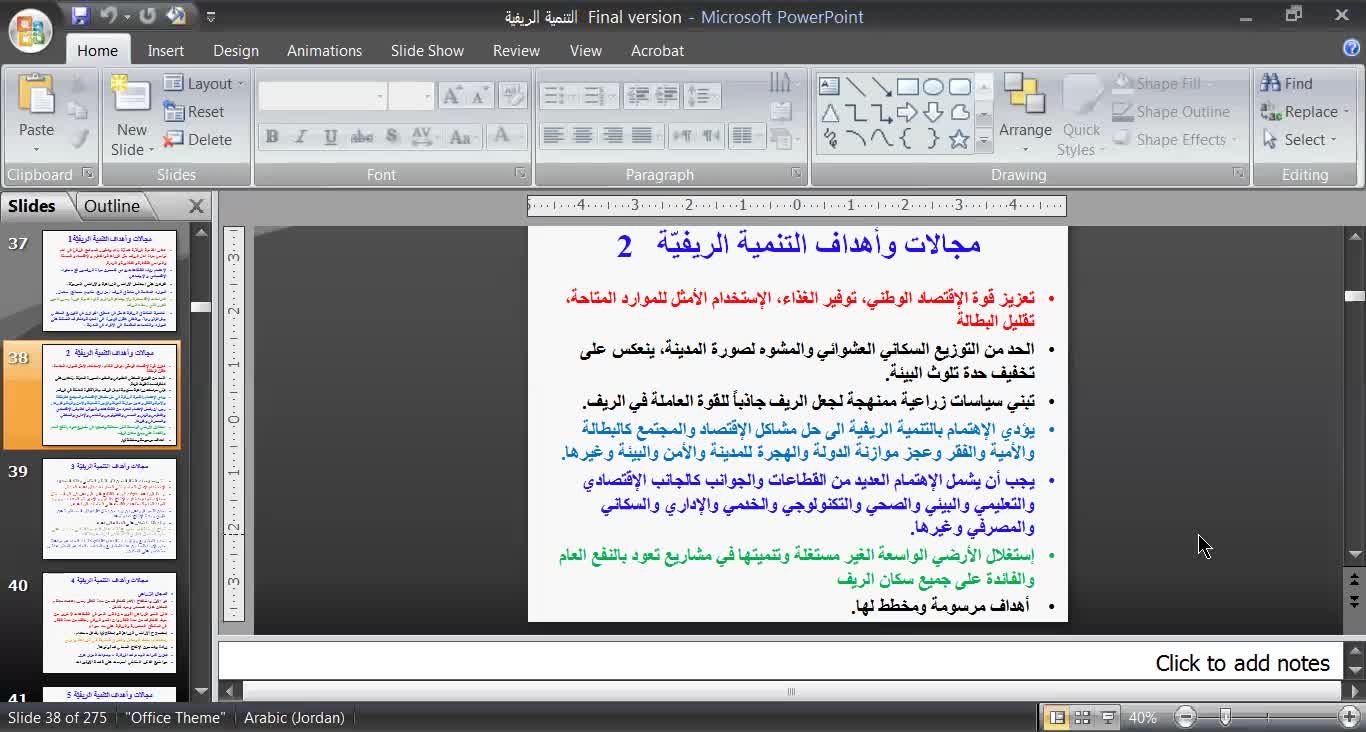Delete the selected slide
Viewport: 1366px width, 732px height.
197,140
